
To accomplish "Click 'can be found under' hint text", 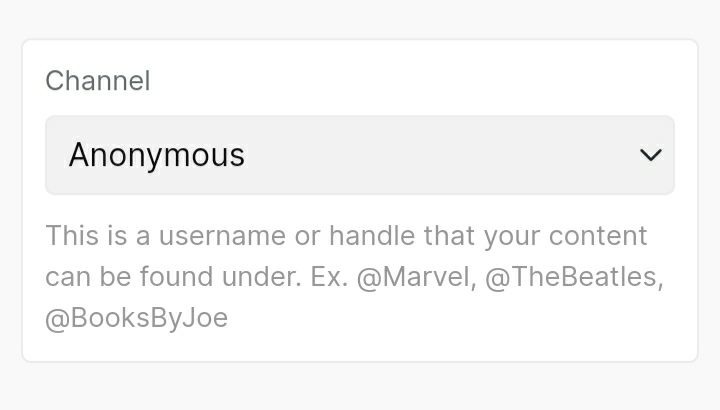I will (x=172, y=277).
